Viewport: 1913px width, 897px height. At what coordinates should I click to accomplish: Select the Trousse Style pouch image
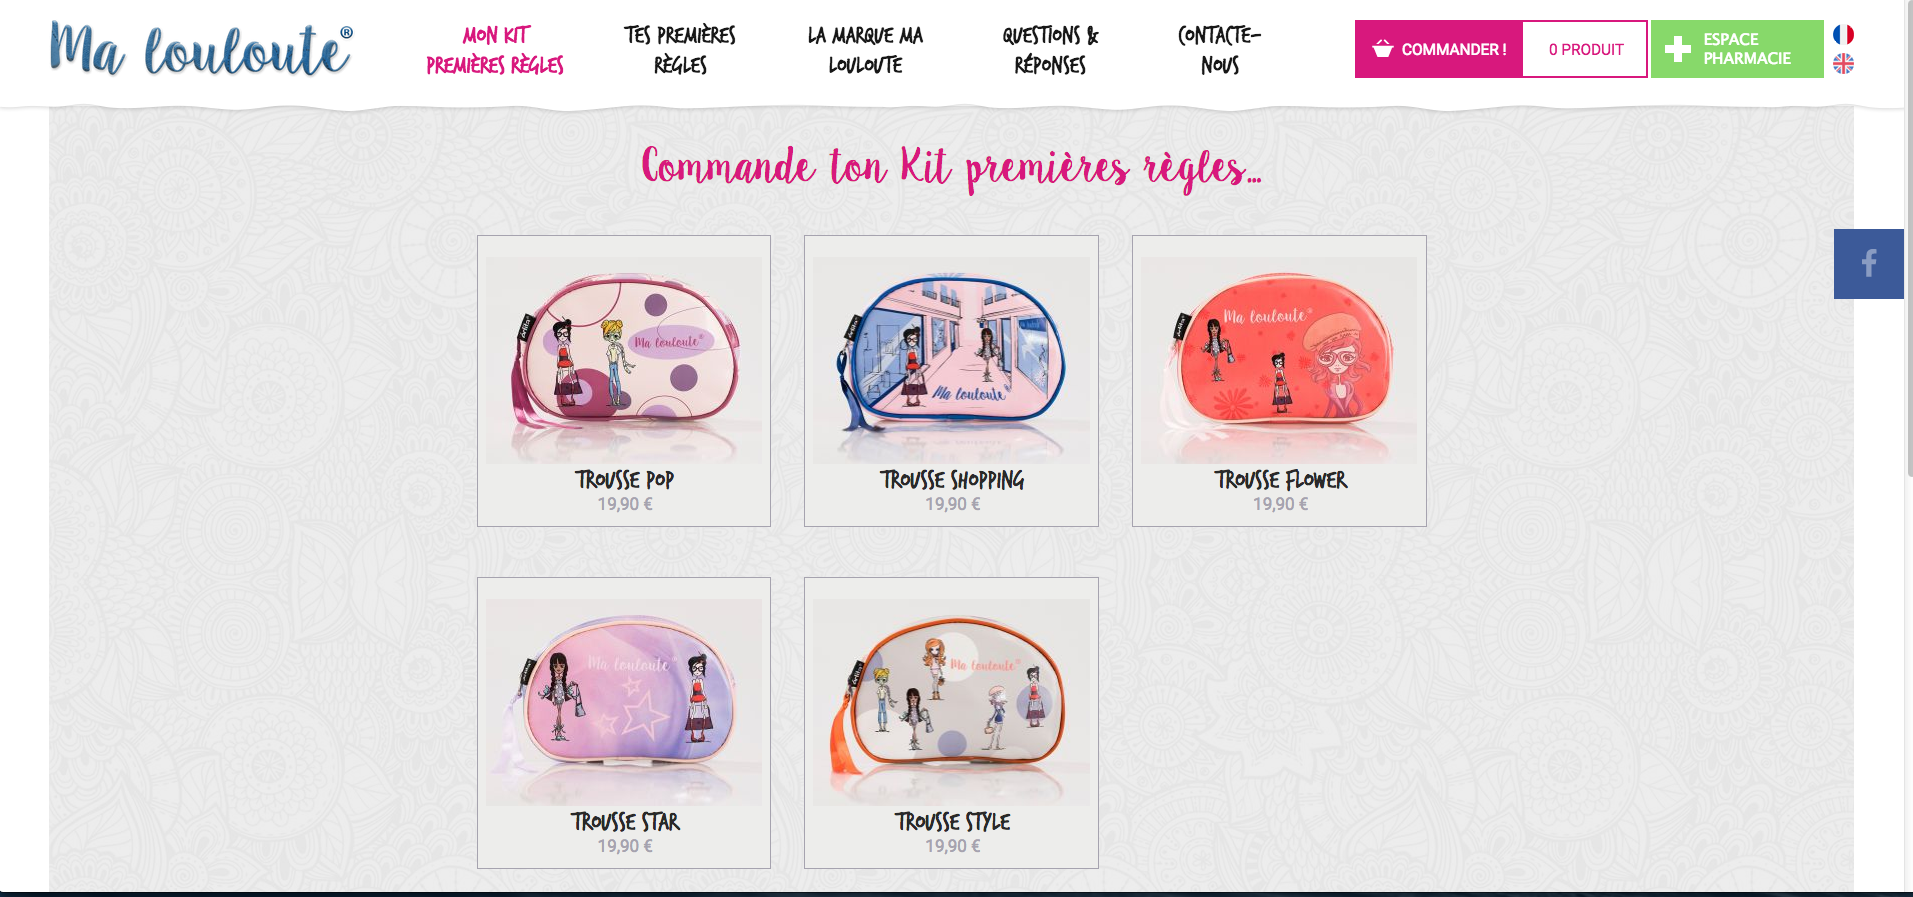(951, 702)
